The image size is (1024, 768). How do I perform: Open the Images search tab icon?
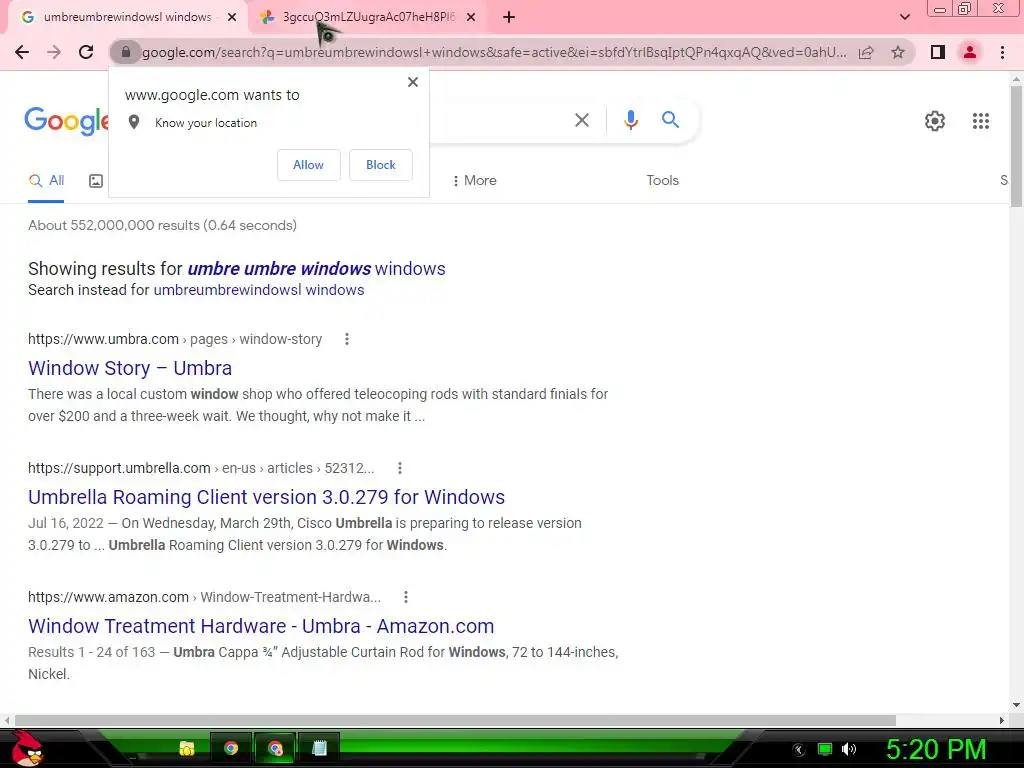pyautogui.click(x=96, y=181)
